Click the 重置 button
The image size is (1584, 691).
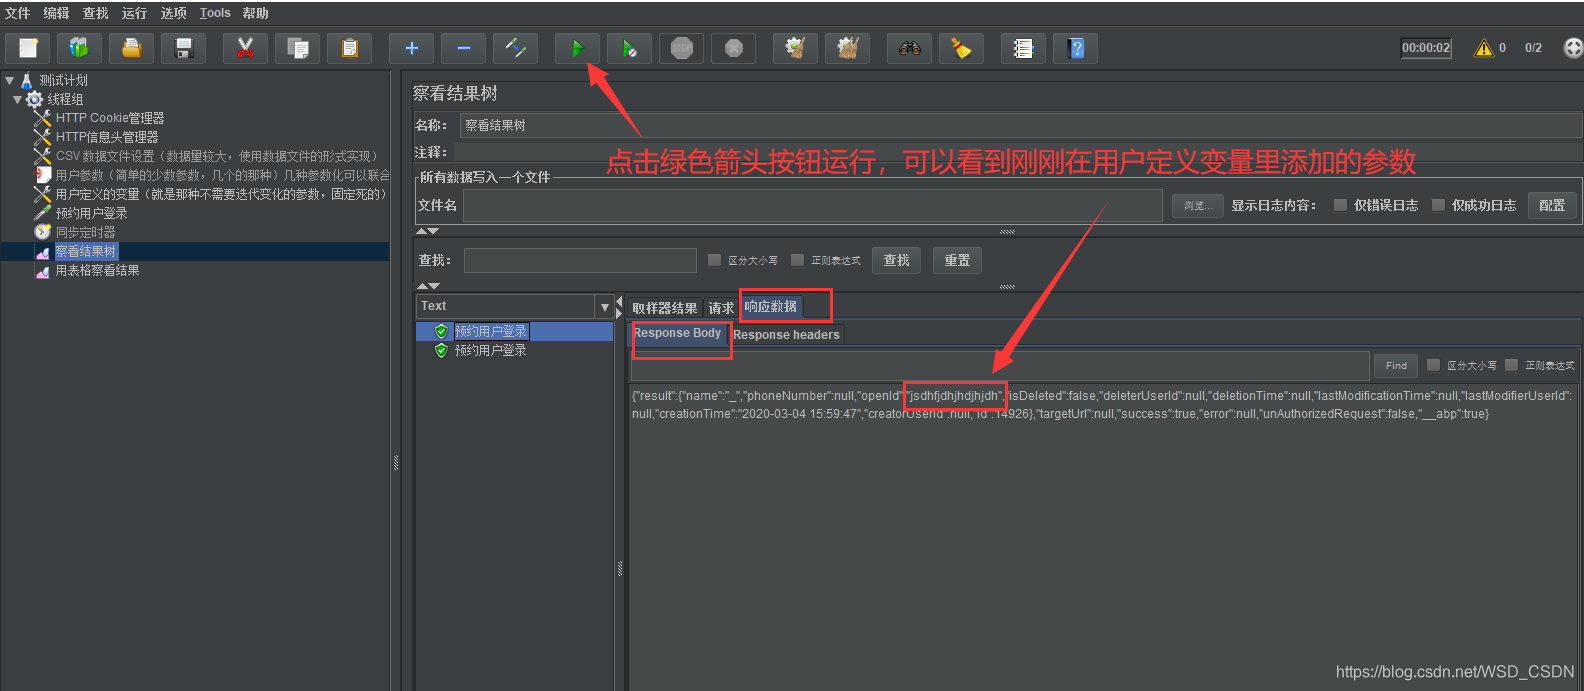point(957,260)
